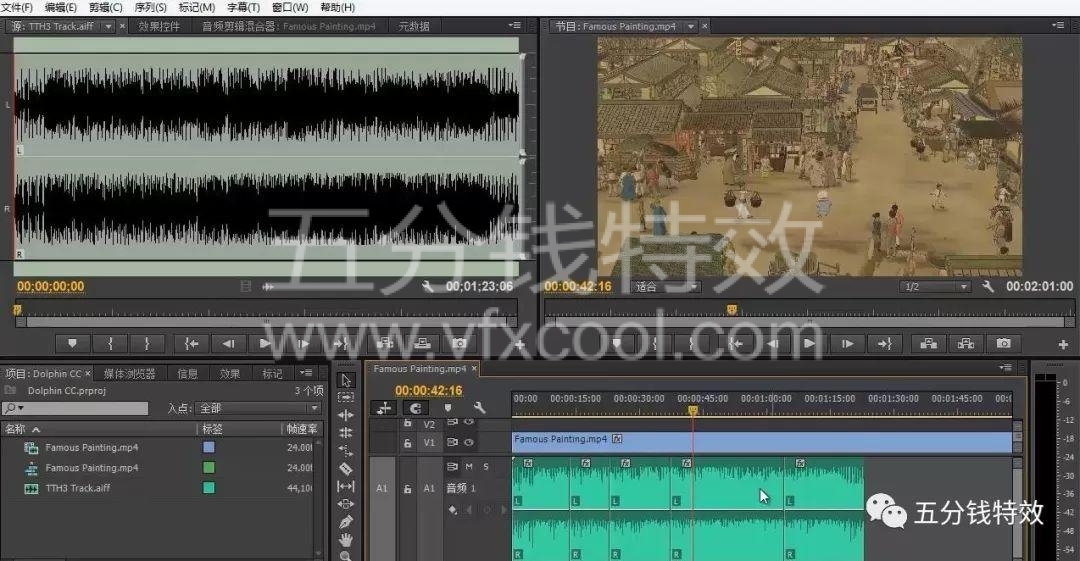Image resolution: width=1080 pixels, height=561 pixels.
Task: Toggle V2 track output eye
Action: (469, 422)
